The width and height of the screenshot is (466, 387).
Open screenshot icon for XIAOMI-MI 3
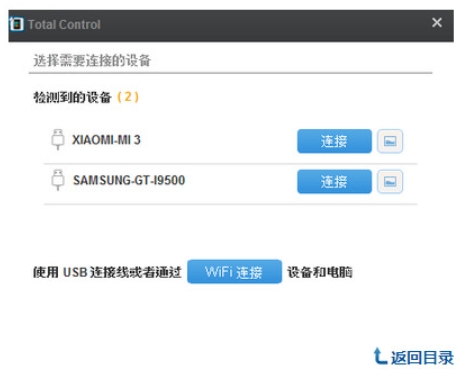coord(390,141)
